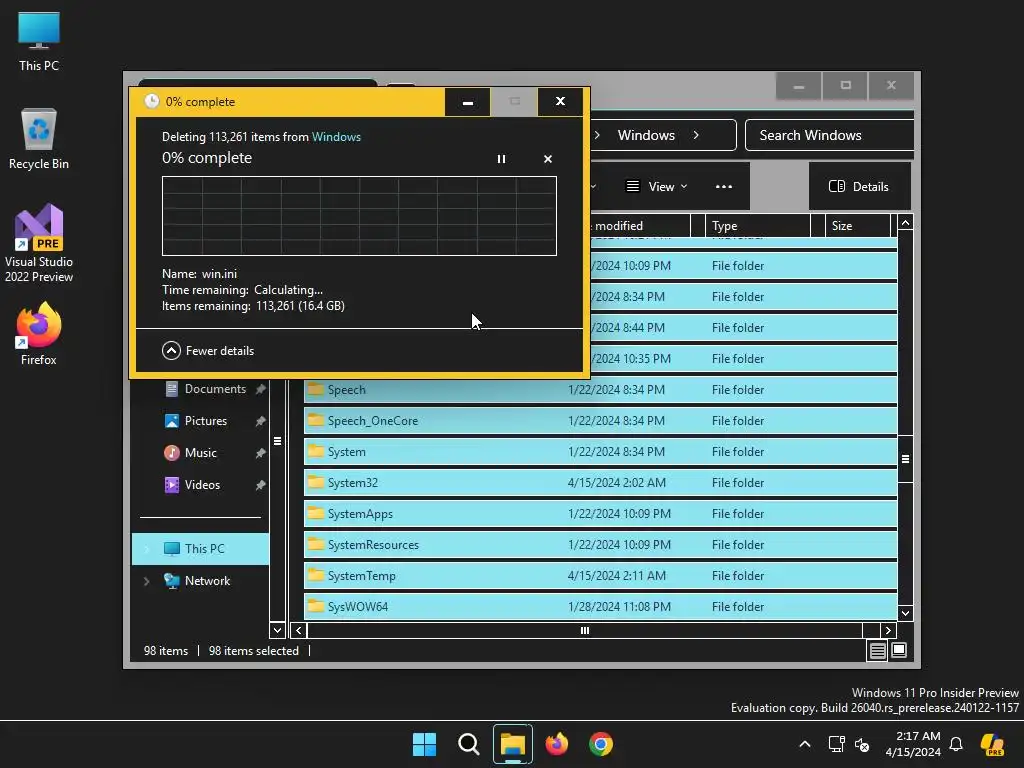Launch Visual Studio 2022 Preview shortcut

39,243
